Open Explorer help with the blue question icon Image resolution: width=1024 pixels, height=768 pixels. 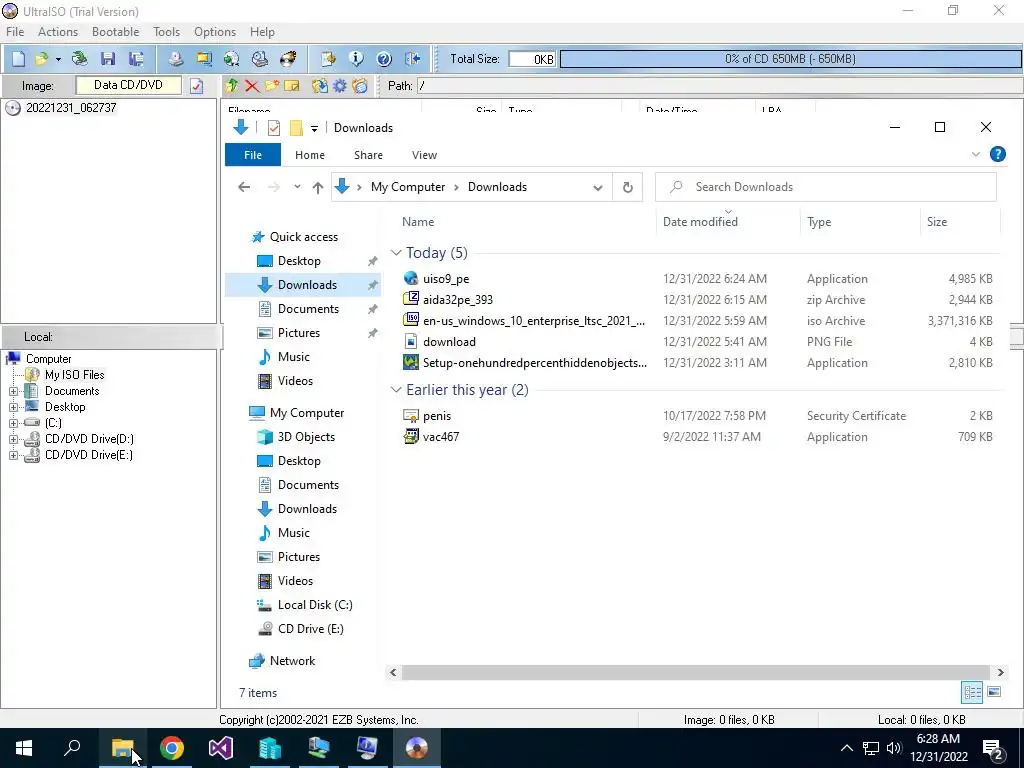[x=997, y=154]
